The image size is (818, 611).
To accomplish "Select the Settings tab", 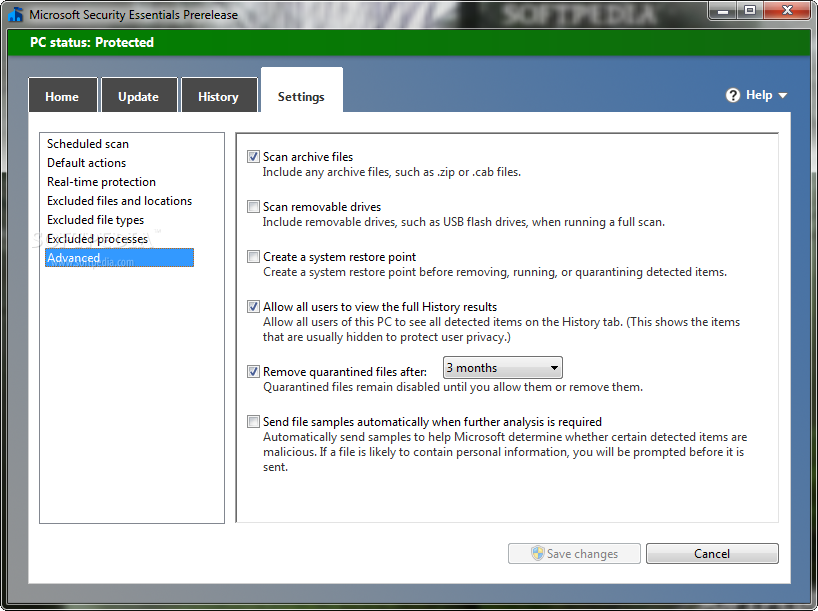I will 302,91.
